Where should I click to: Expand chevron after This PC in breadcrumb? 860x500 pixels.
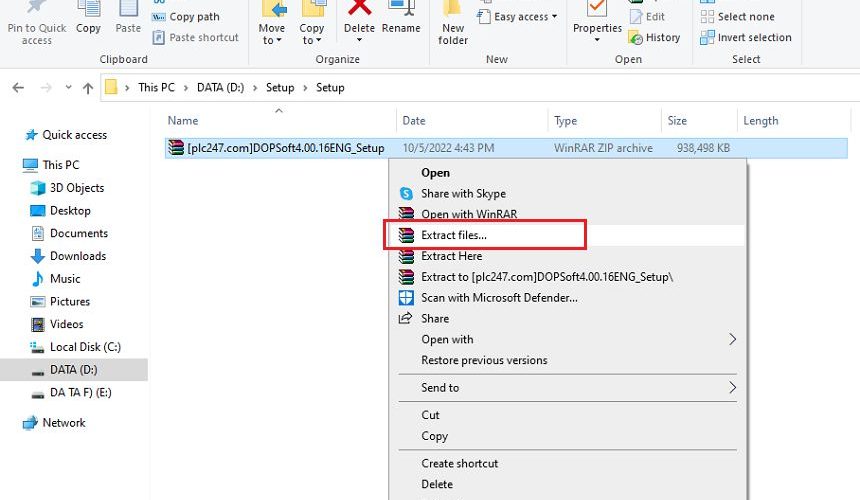[x=186, y=88]
